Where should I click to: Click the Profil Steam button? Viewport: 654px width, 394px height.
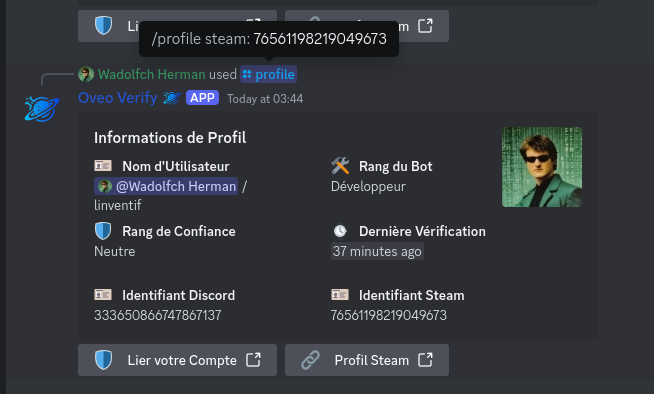(367, 360)
